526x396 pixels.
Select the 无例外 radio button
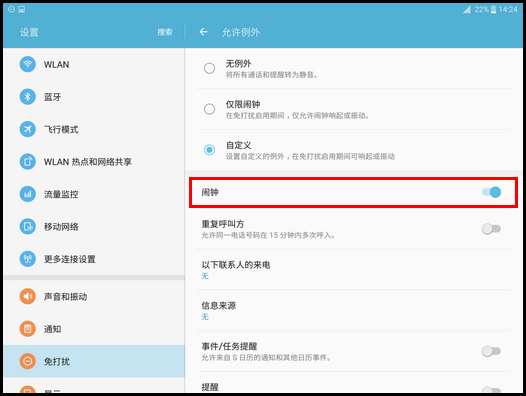209,68
